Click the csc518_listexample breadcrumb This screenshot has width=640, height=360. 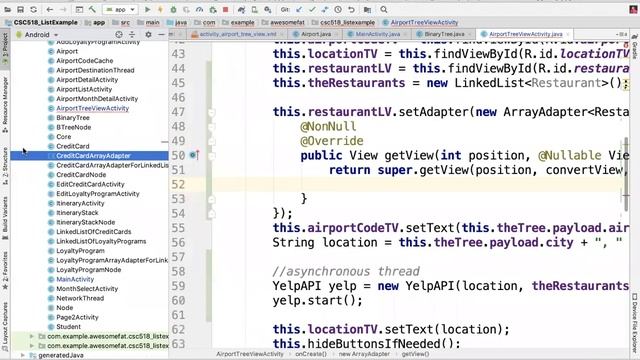347,22
